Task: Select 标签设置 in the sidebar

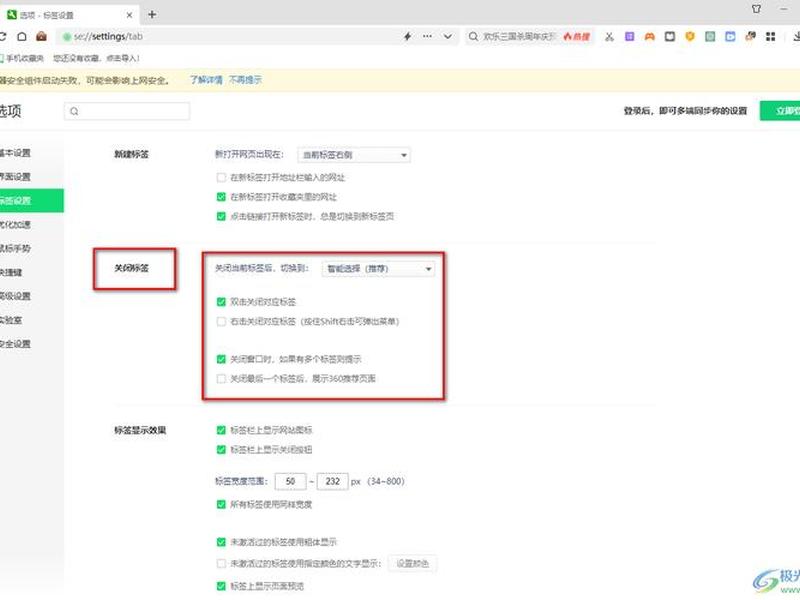Action: pos(32,201)
